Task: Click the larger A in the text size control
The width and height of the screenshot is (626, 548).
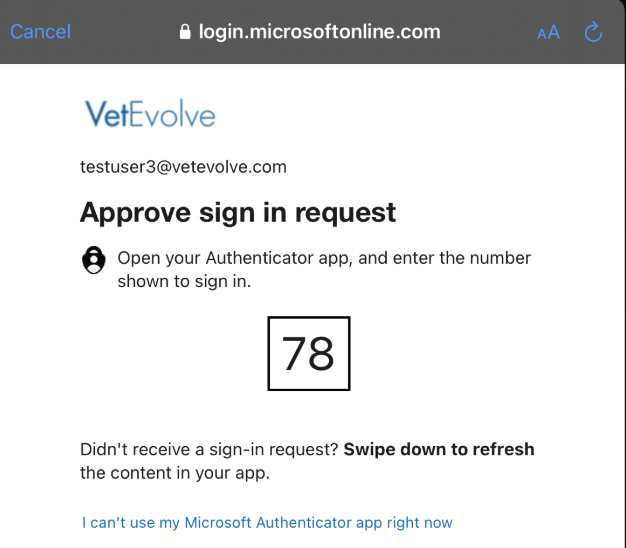Action: (554, 32)
